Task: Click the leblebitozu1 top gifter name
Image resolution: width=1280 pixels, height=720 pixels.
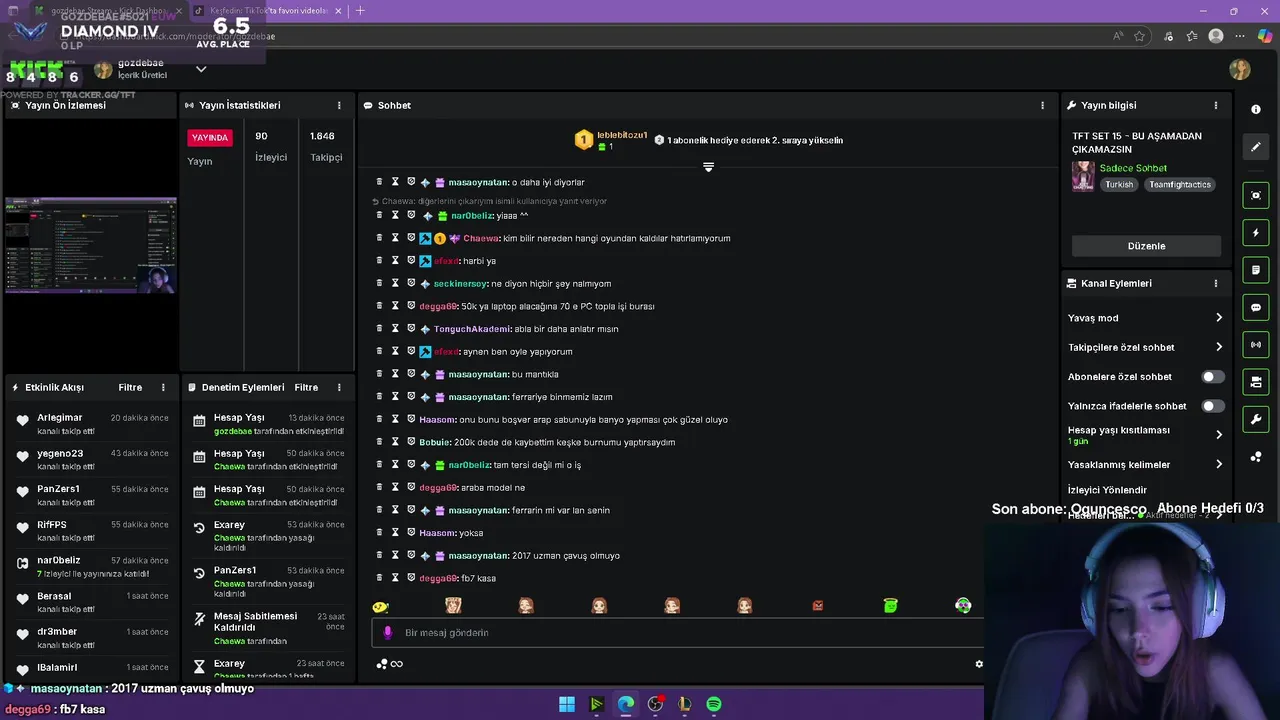Action: click(x=622, y=135)
